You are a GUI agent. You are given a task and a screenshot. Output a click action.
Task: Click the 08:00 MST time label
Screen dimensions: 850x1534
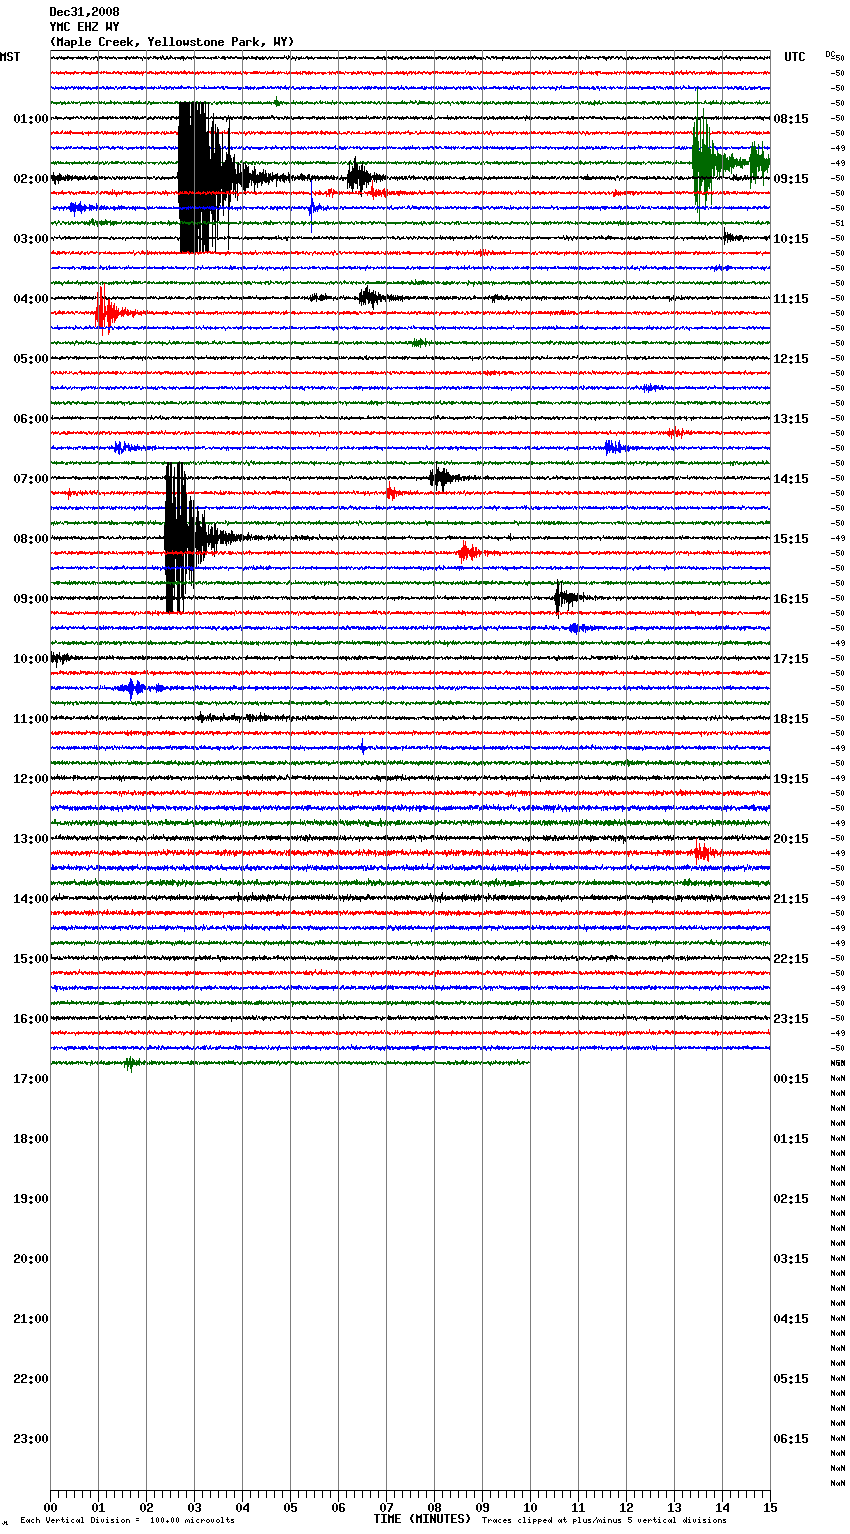[x=30, y=539]
